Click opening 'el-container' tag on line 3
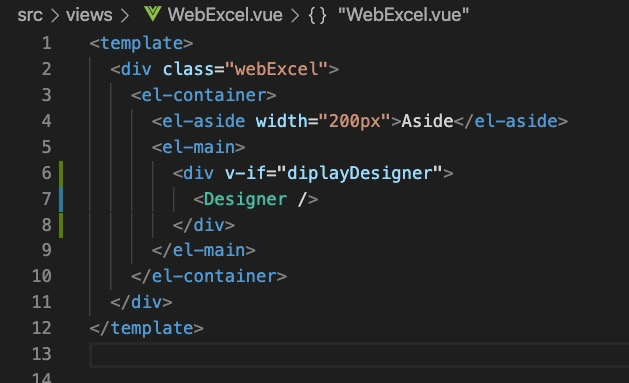This screenshot has width=629, height=383. pyautogui.click(x=203, y=95)
